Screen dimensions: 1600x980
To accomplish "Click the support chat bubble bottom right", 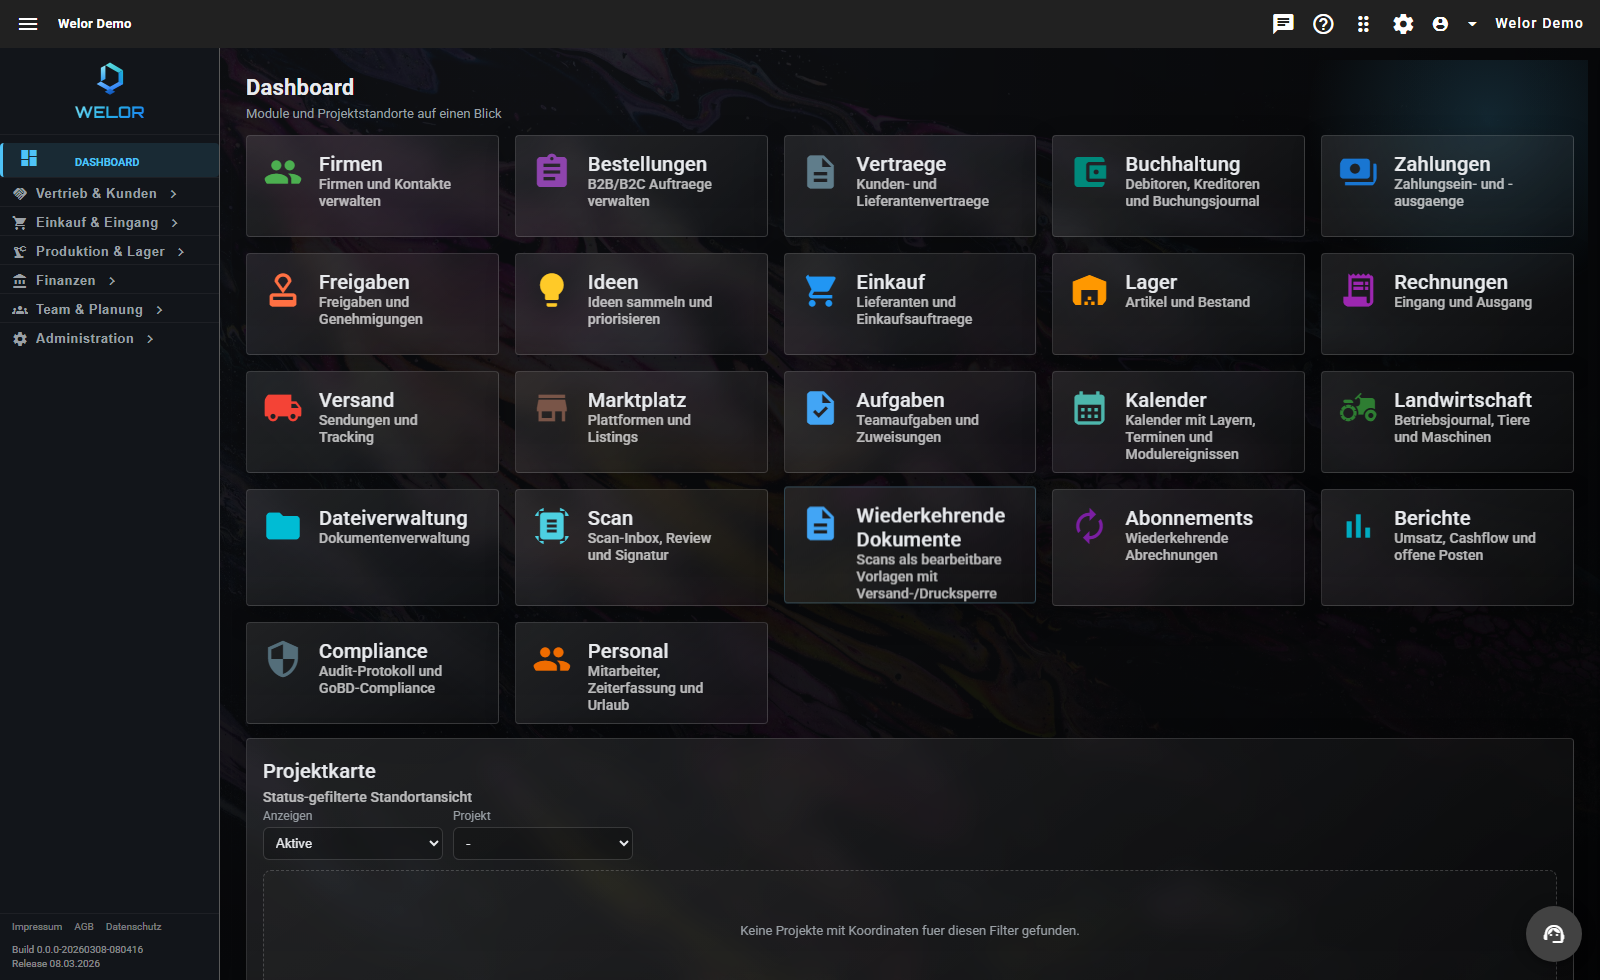I will pos(1553,934).
